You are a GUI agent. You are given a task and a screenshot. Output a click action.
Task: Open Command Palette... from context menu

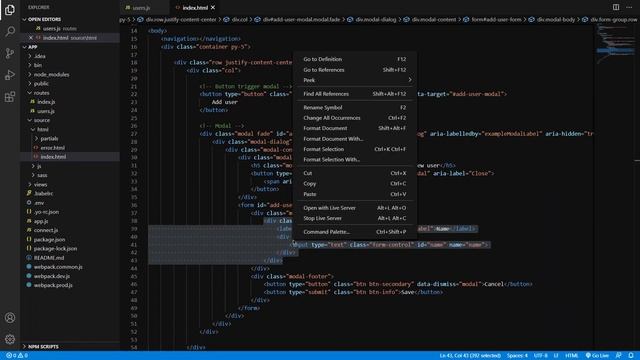354,232
